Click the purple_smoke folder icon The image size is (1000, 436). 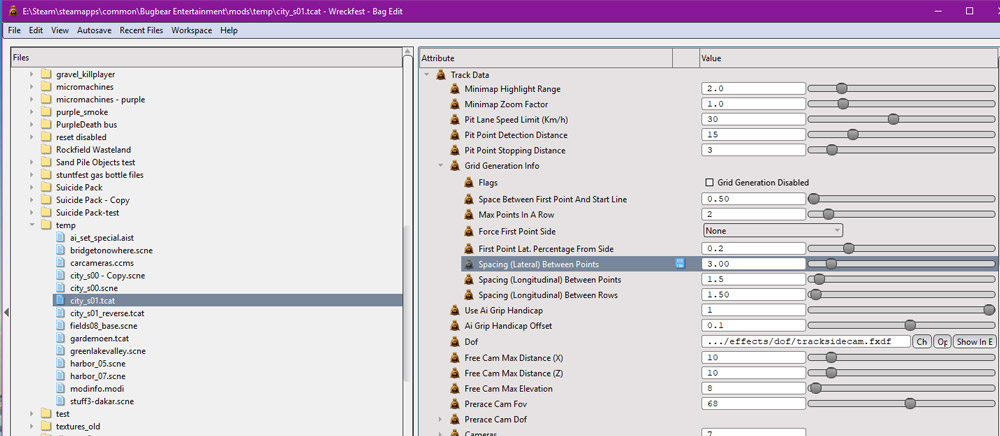46,112
